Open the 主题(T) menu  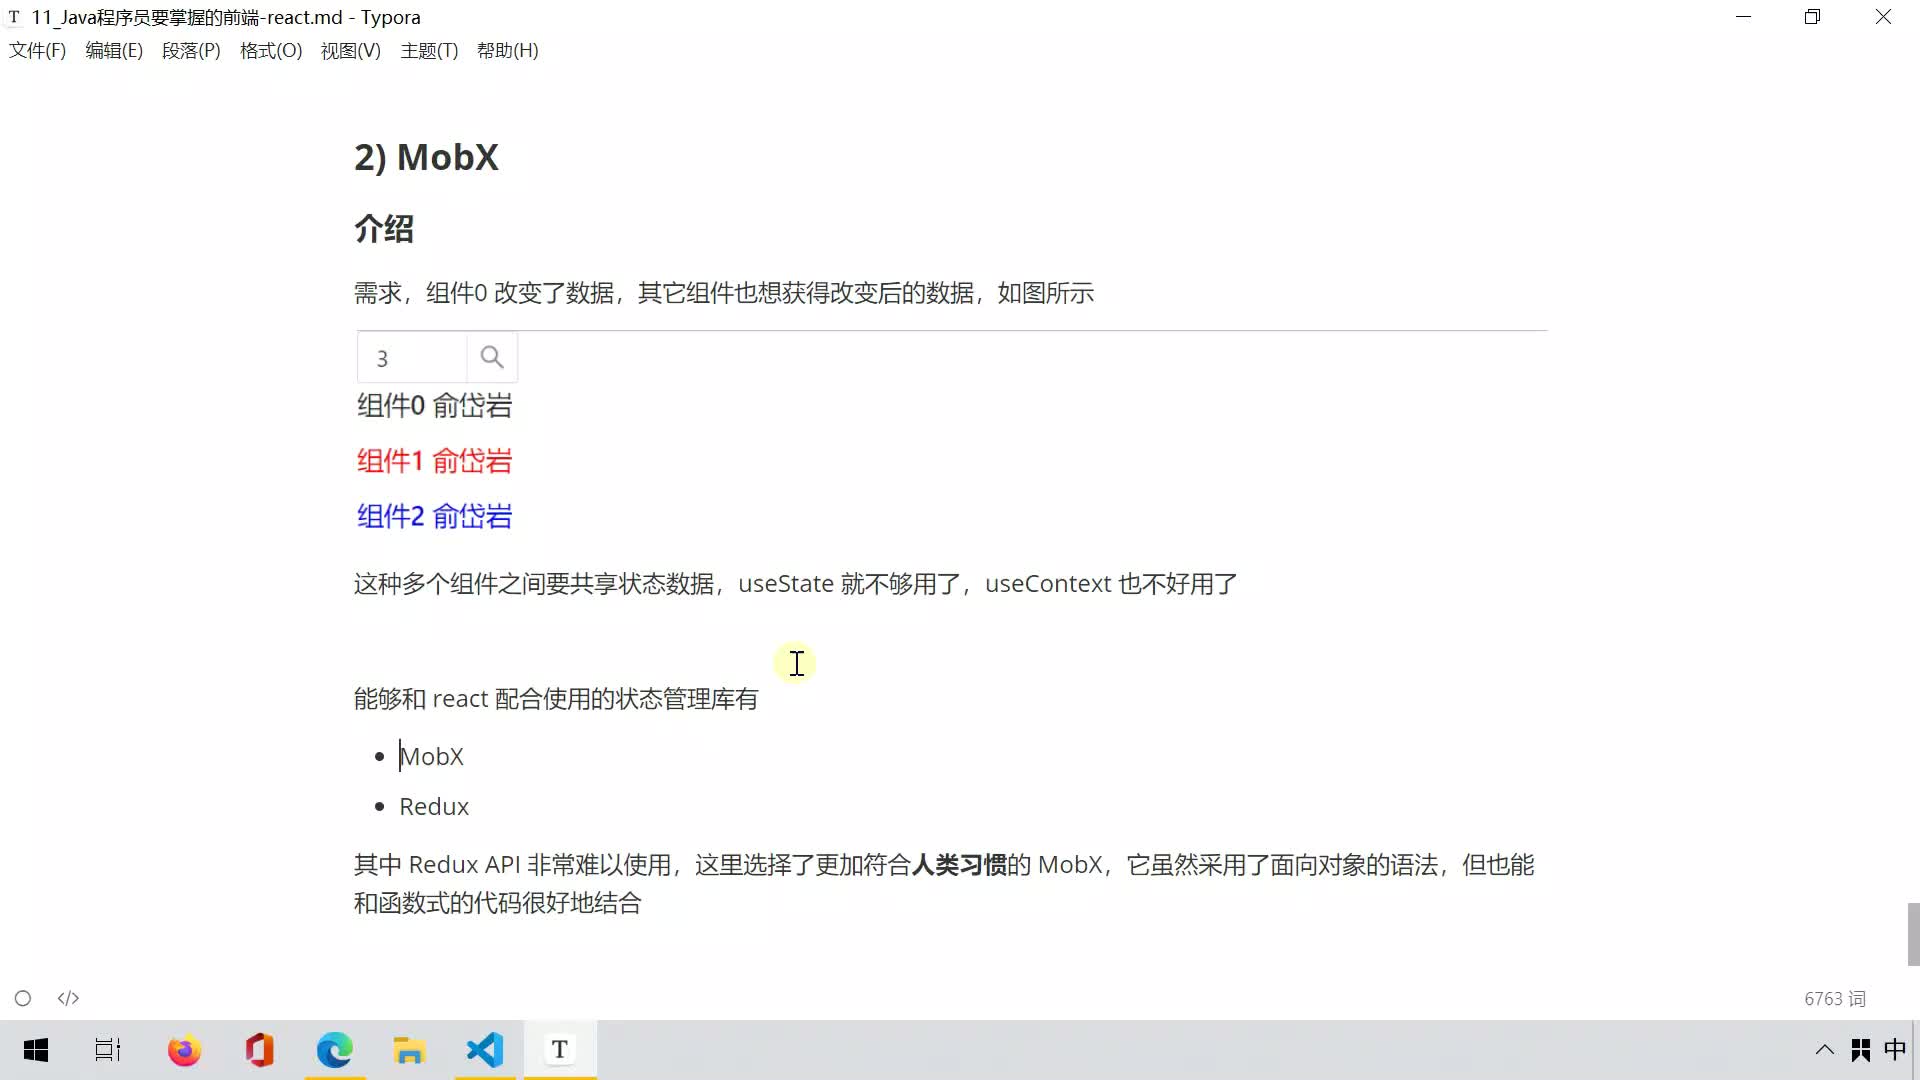point(429,50)
